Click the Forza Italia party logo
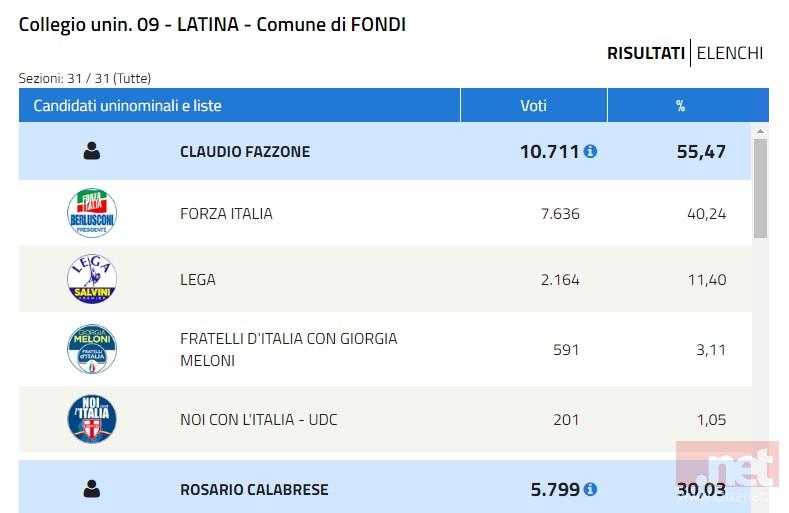This screenshot has width=789, height=513. (x=92, y=213)
